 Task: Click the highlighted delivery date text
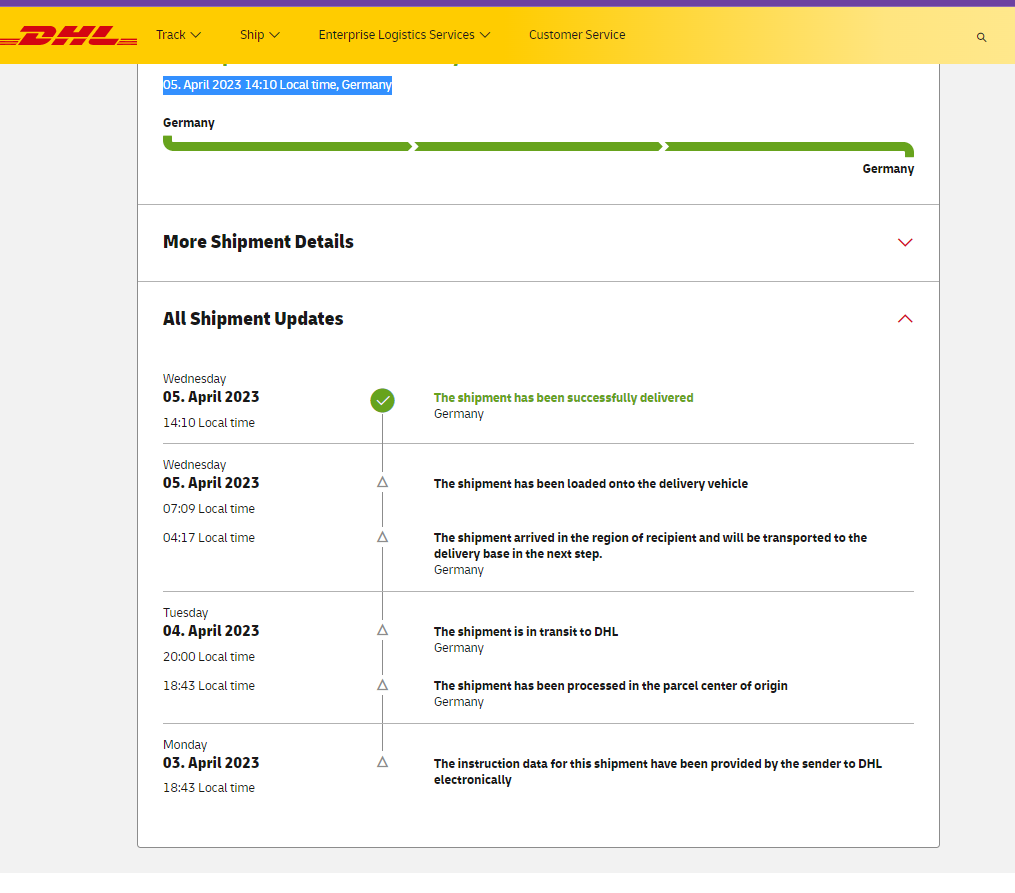277,85
